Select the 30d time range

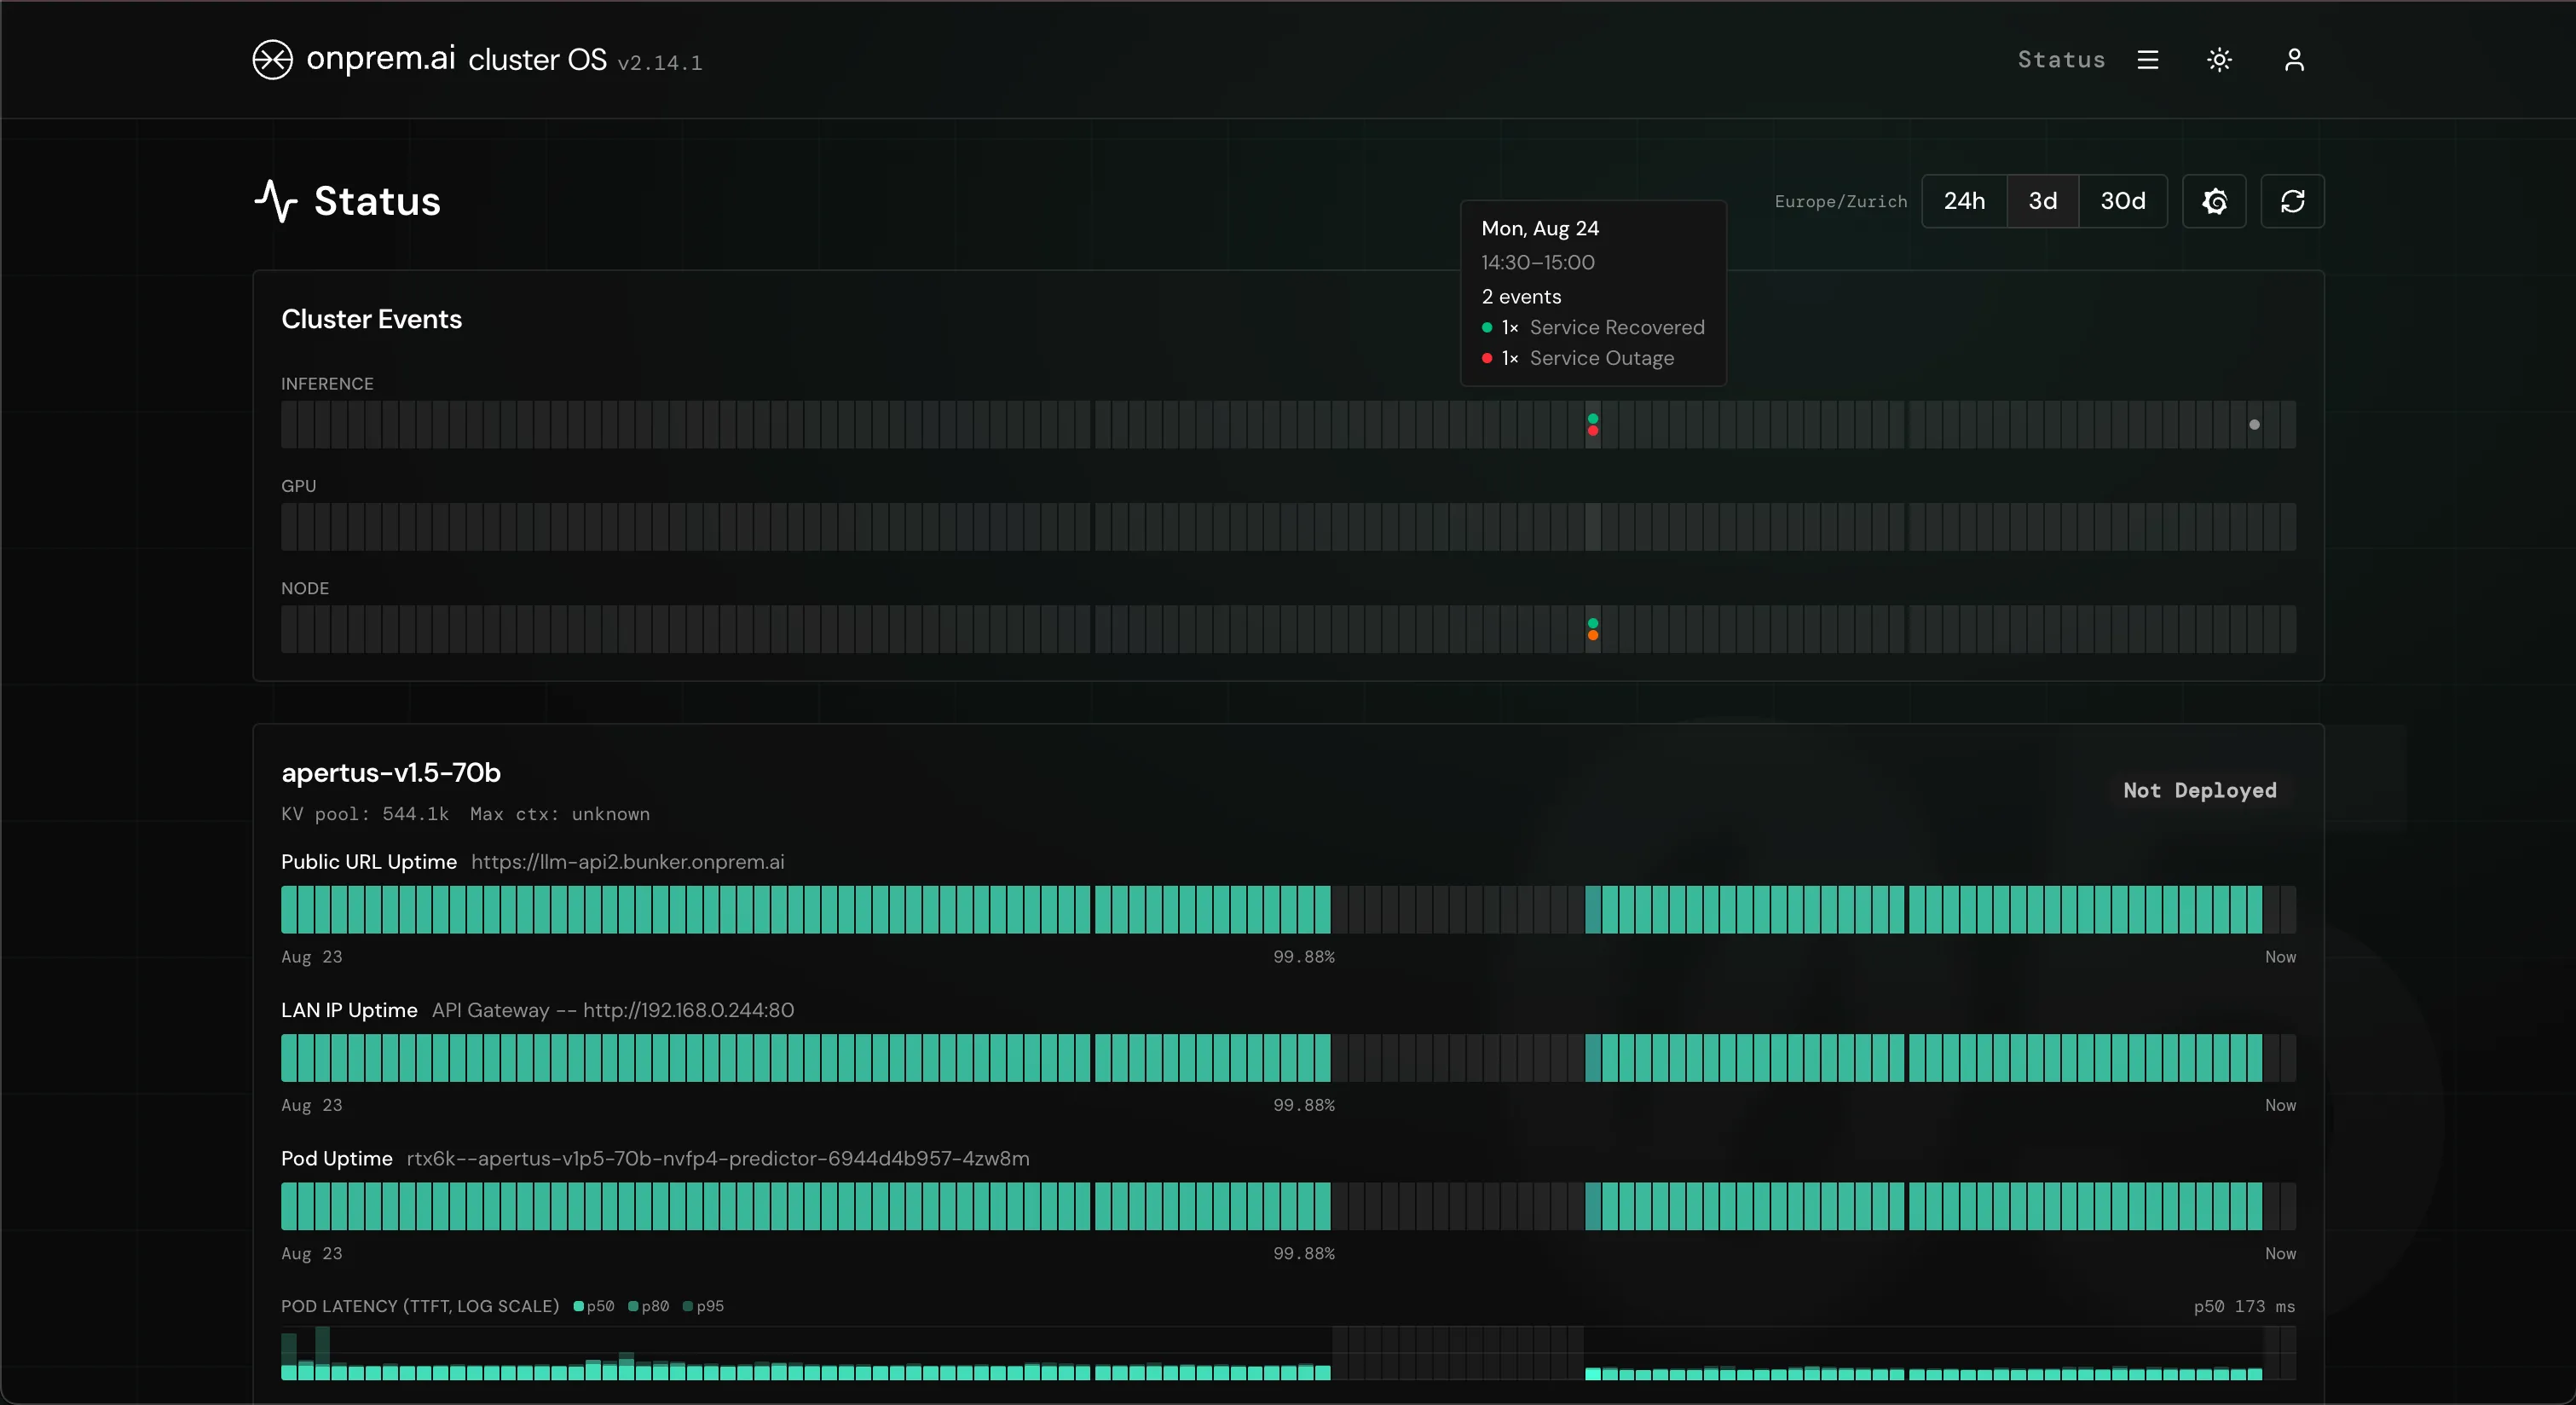[x=2122, y=201]
